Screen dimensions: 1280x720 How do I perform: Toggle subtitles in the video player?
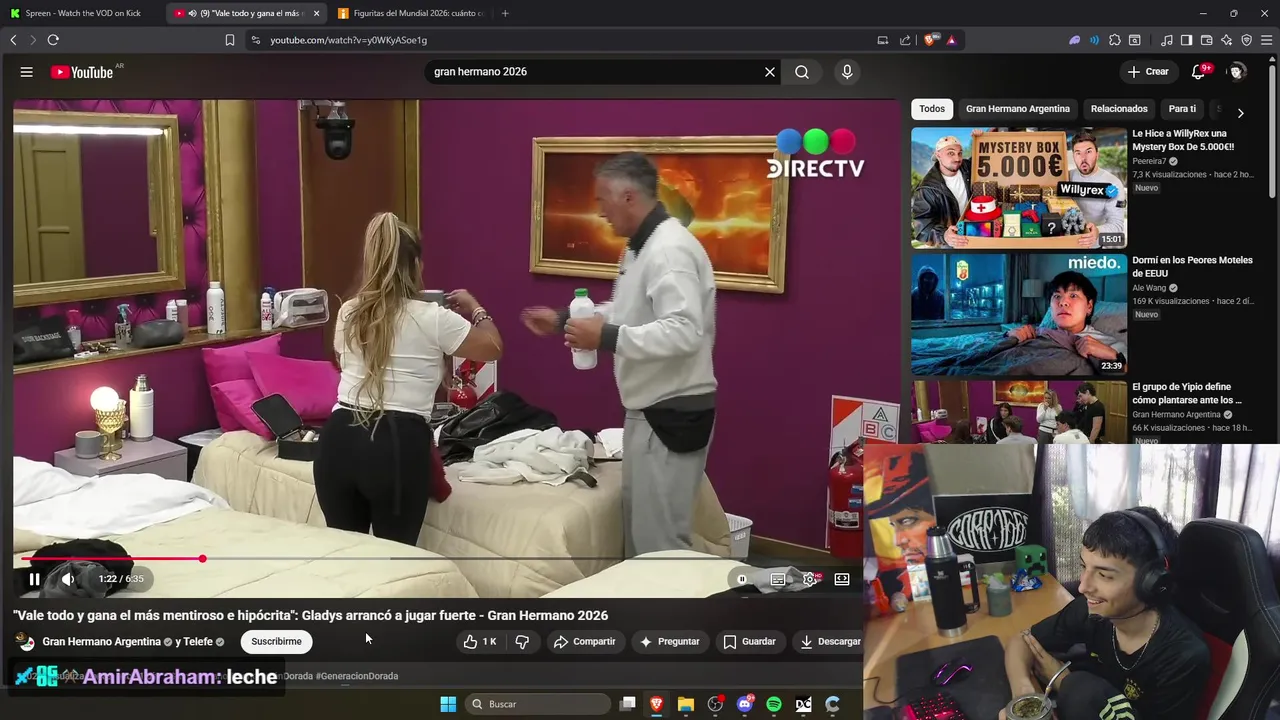pyautogui.click(x=777, y=579)
